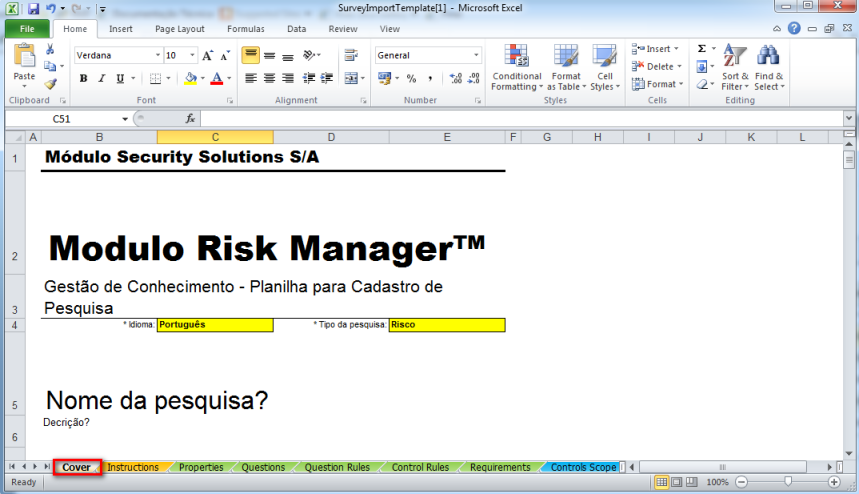
Task: Apply Accounting Number Format icon
Action: (385, 78)
